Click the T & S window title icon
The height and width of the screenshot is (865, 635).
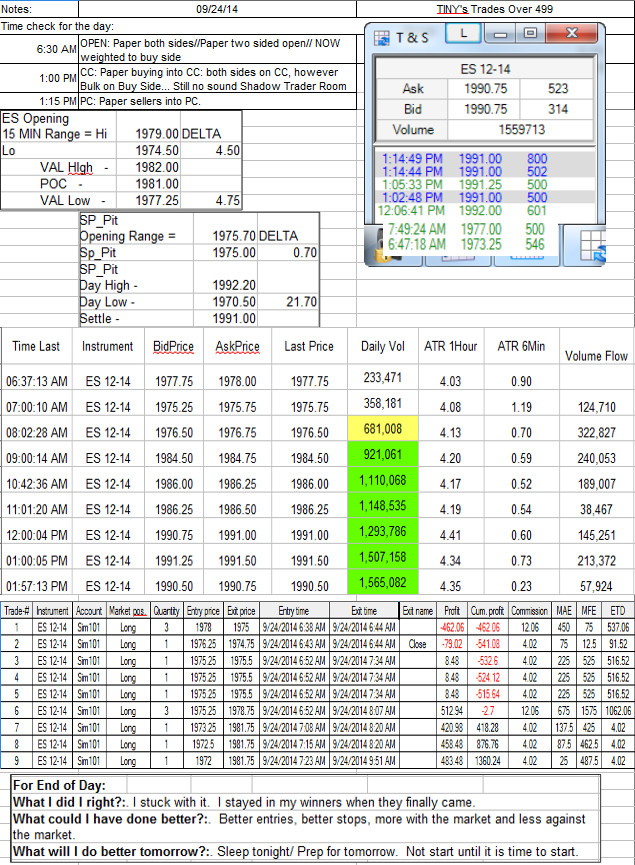382,38
